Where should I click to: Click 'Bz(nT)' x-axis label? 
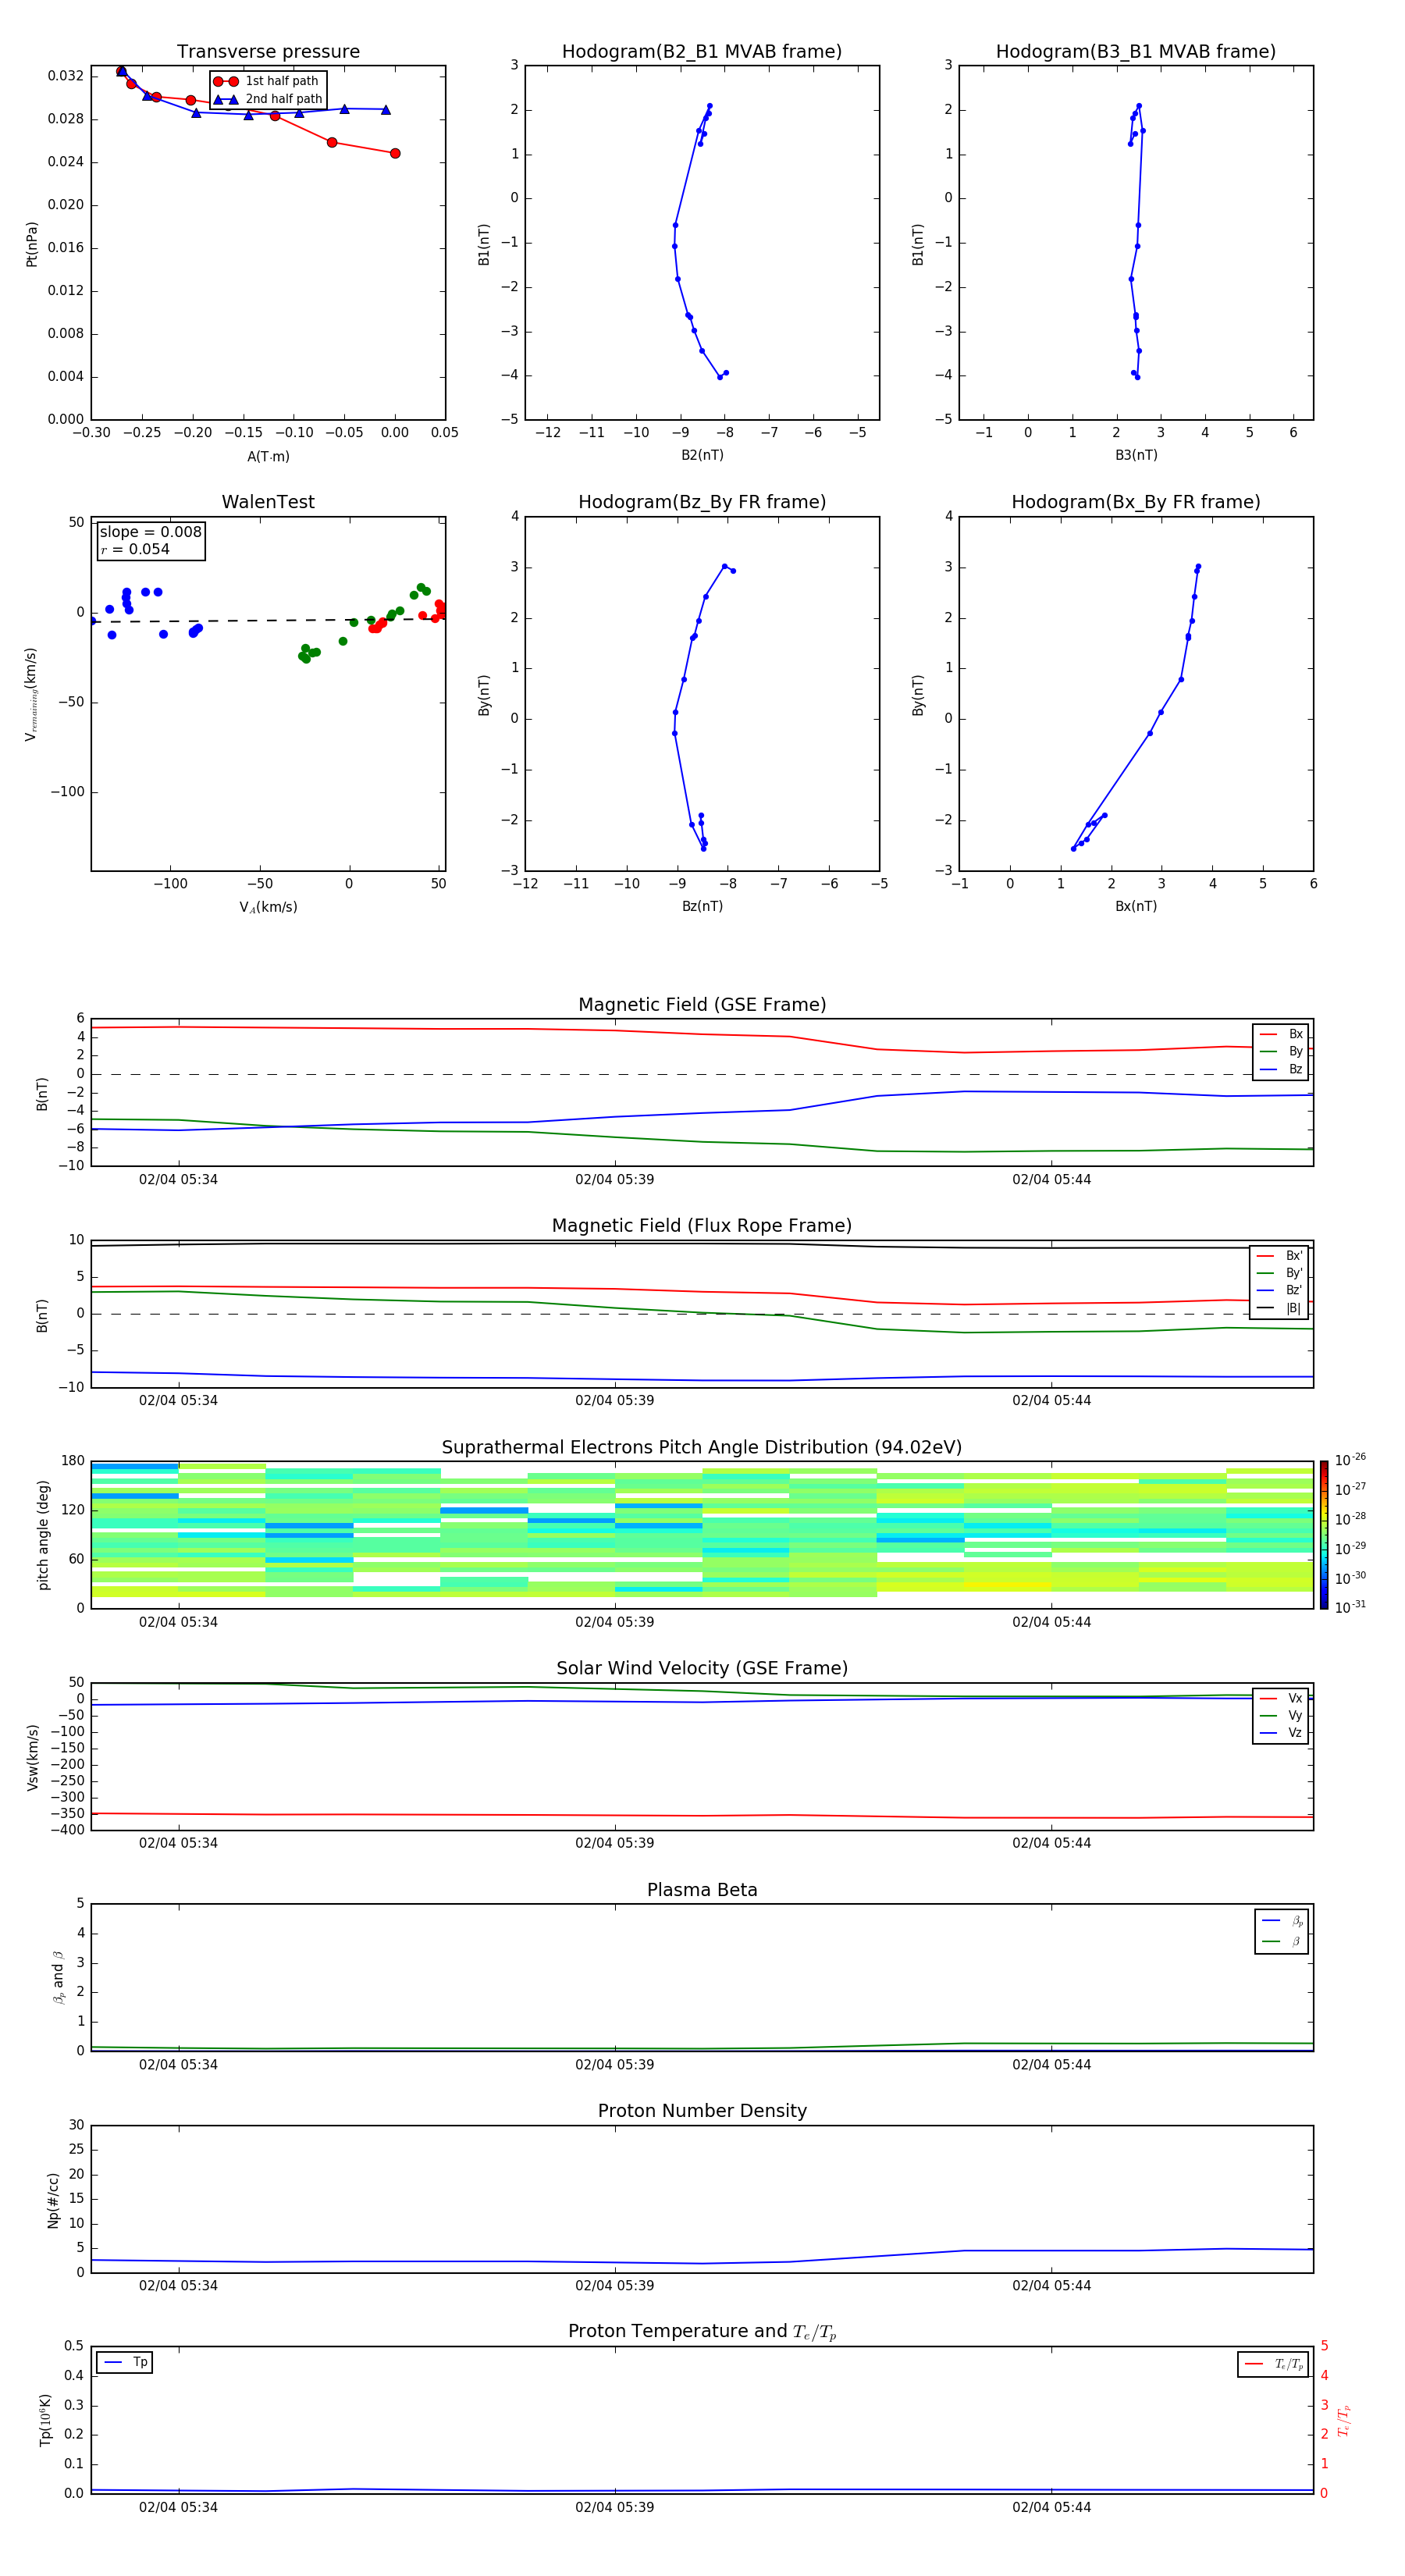(702, 906)
